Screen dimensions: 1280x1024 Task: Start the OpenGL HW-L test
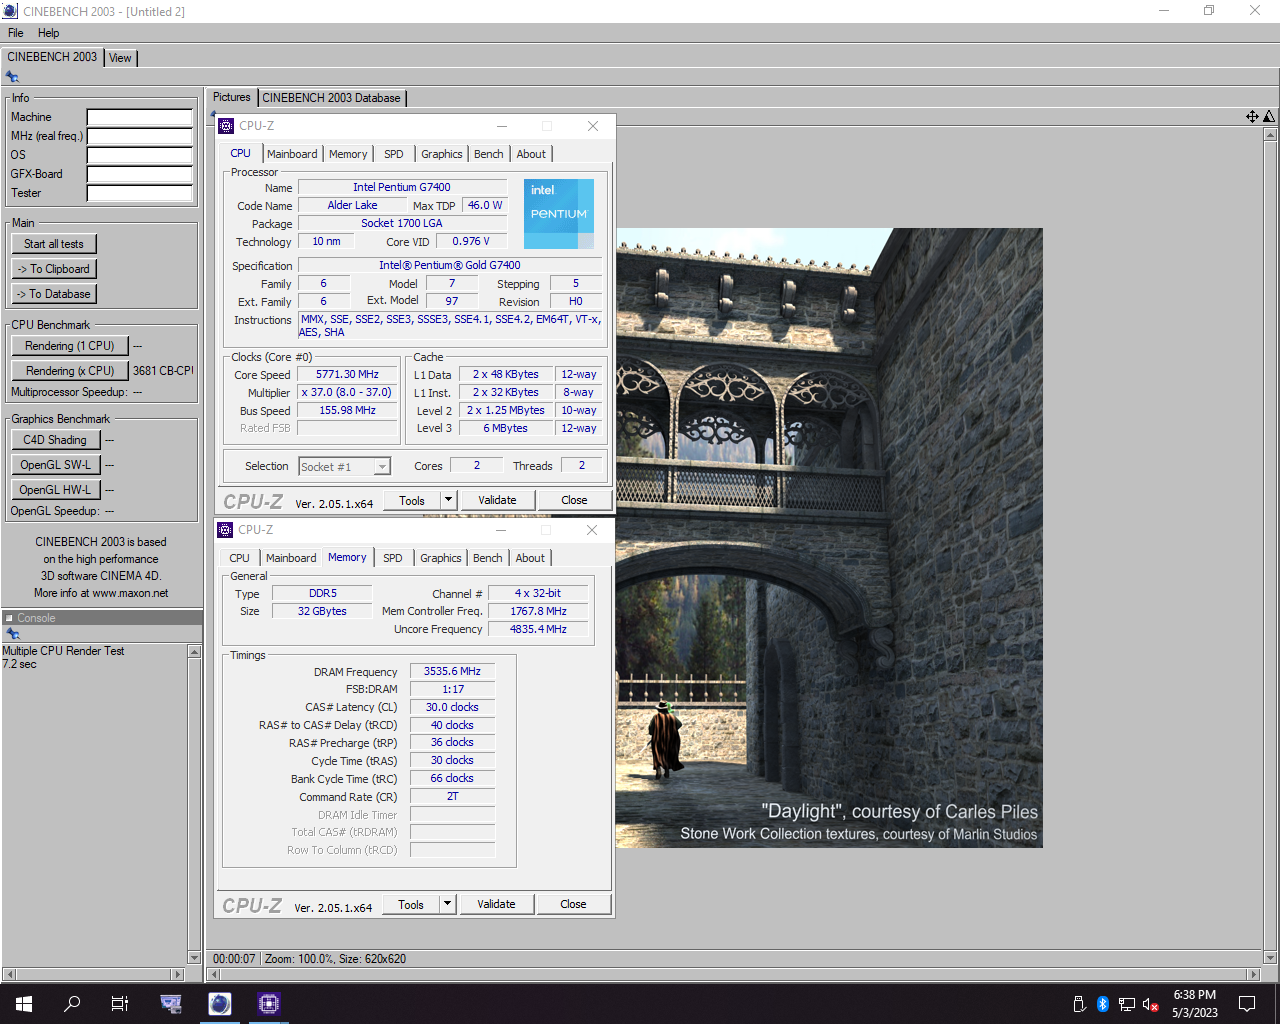55,490
